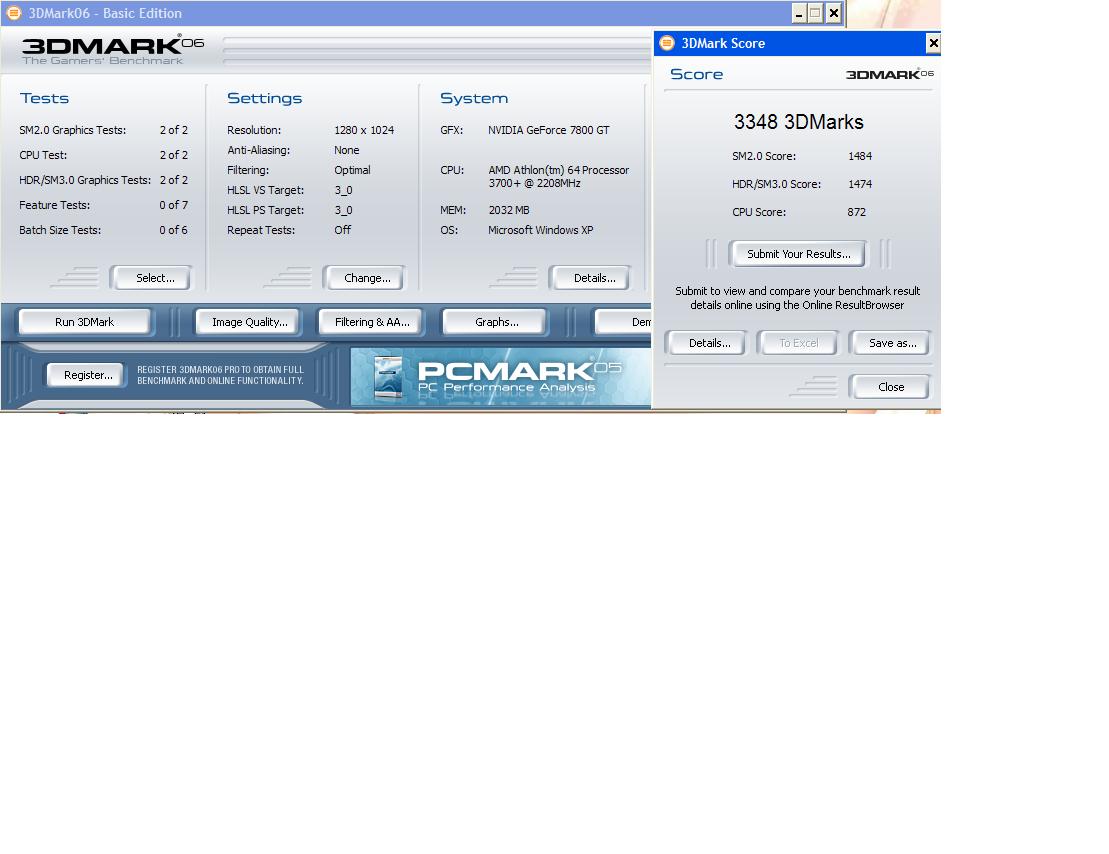
Task: Open Details in the 3DMark Score window
Action: pos(706,343)
